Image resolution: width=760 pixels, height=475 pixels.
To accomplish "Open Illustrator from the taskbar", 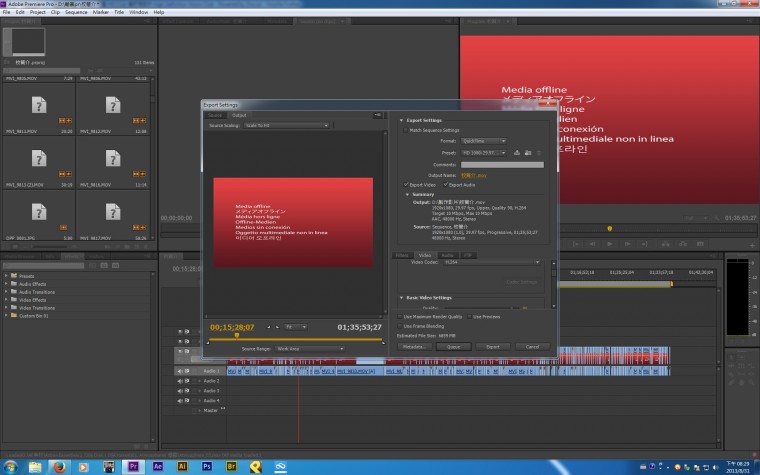I will click(182, 466).
